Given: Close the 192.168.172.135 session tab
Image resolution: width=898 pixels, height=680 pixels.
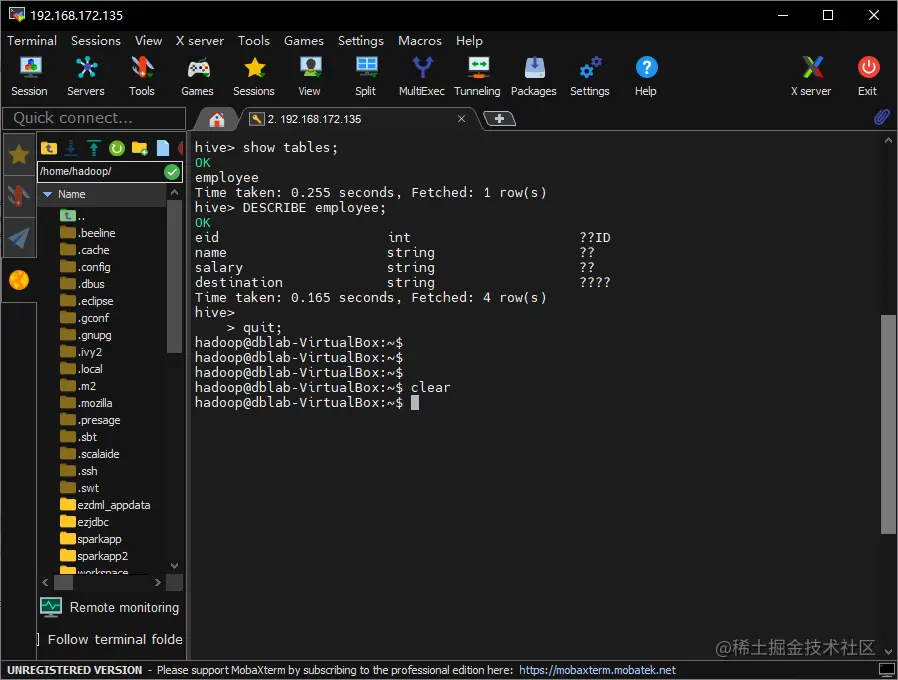Looking at the screenshot, I should click(x=462, y=119).
